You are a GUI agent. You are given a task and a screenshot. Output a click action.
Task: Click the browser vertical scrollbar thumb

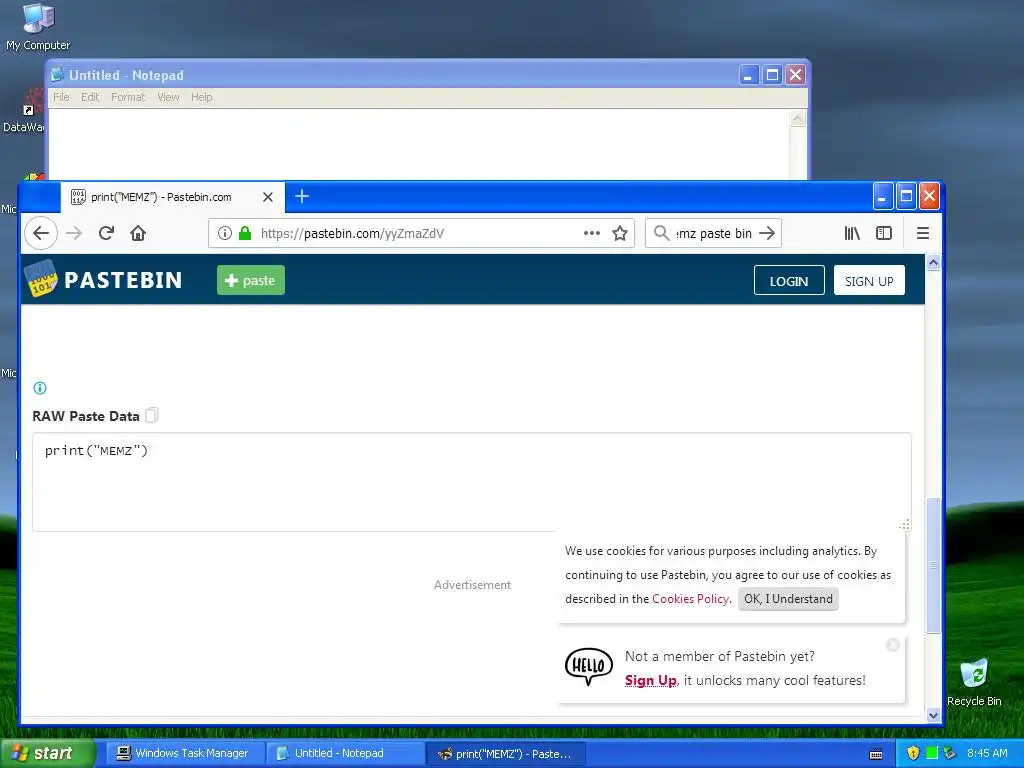[x=933, y=565]
